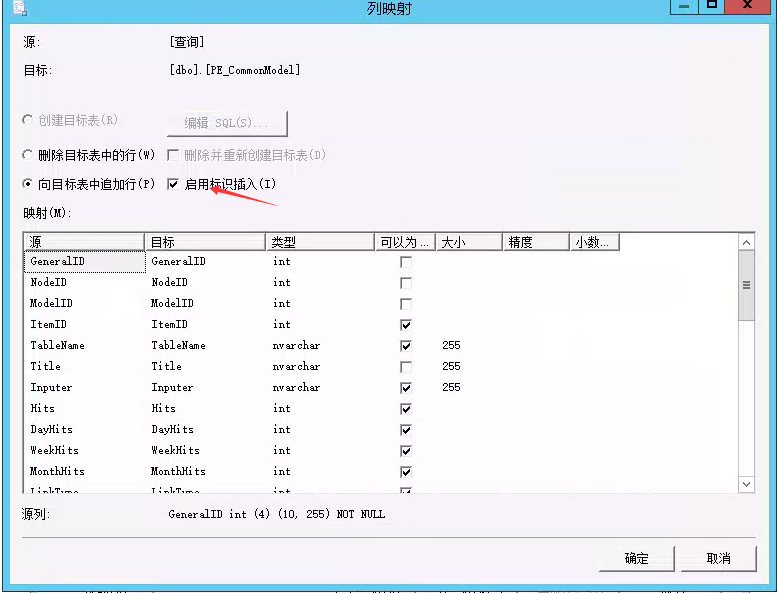Click the 大小 column header

[468, 242]
